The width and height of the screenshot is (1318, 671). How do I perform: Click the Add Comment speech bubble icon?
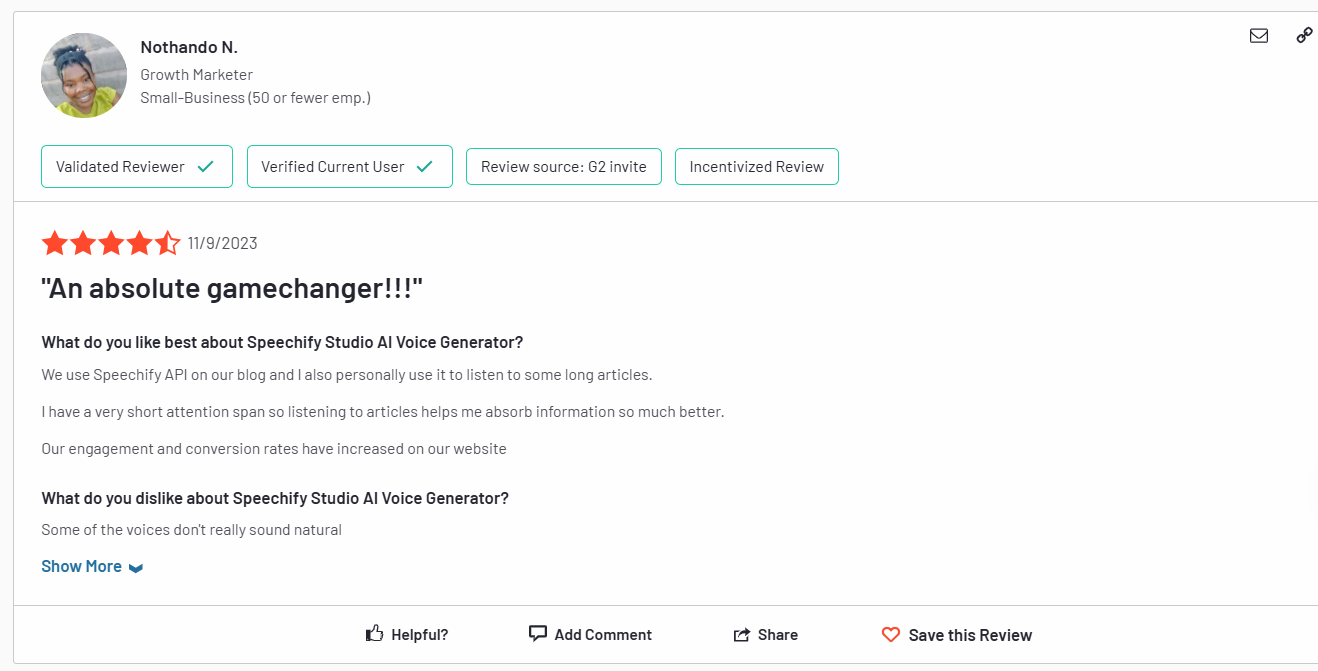click(538, 634)
